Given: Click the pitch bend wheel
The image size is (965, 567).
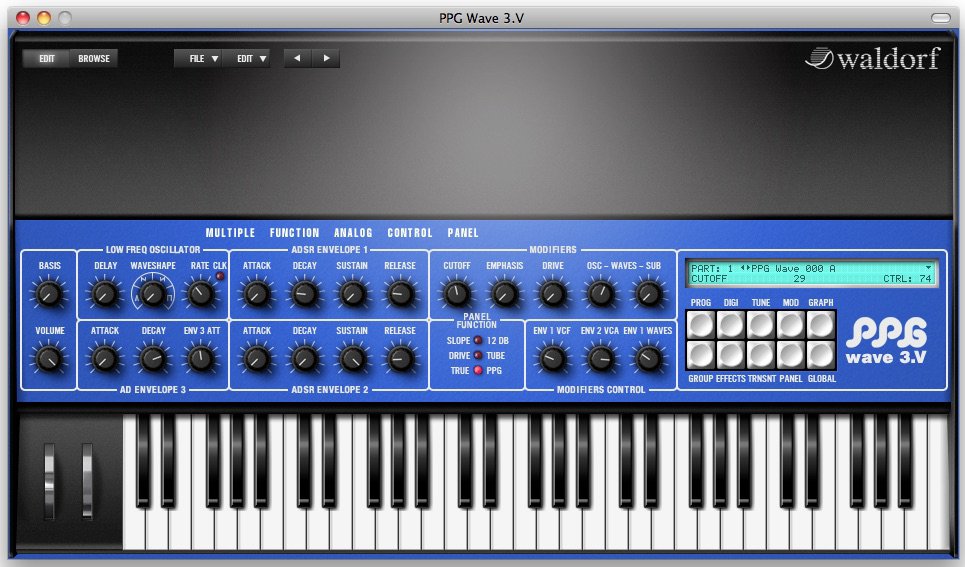Looking at the screenshot, I should [x=49, y=482].
